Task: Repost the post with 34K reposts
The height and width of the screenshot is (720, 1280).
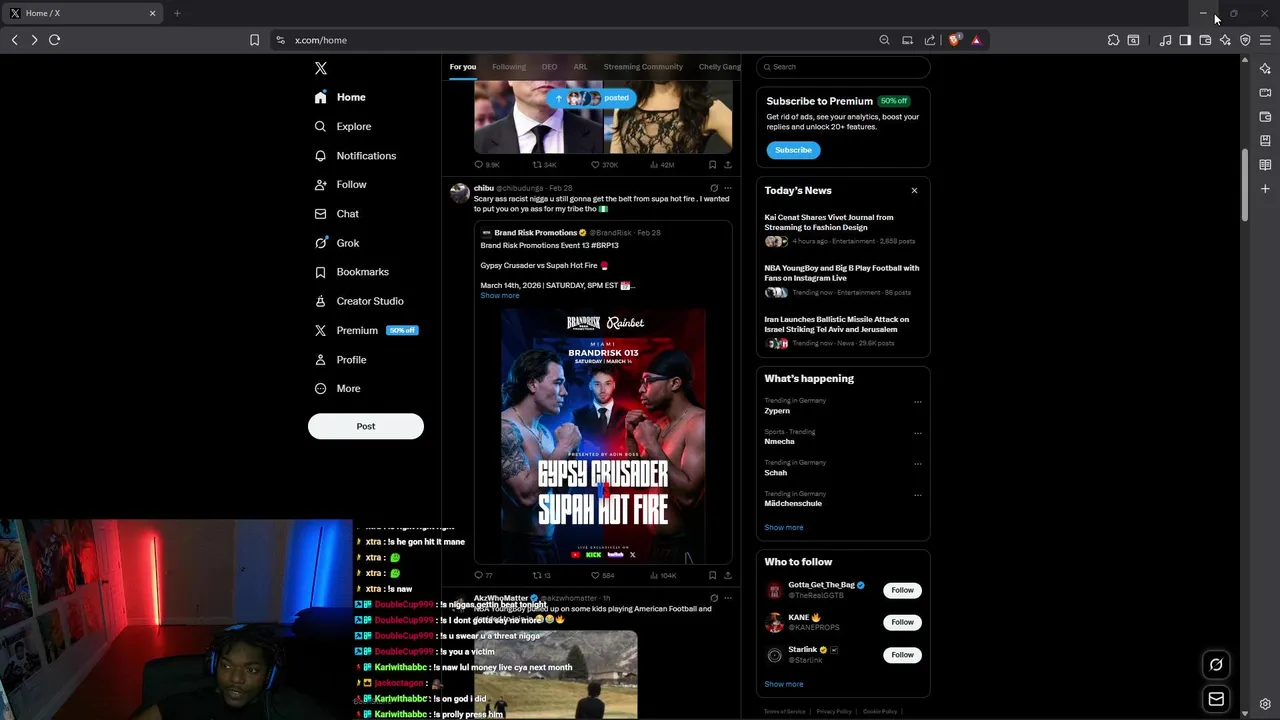Action: tap(544, 164)
